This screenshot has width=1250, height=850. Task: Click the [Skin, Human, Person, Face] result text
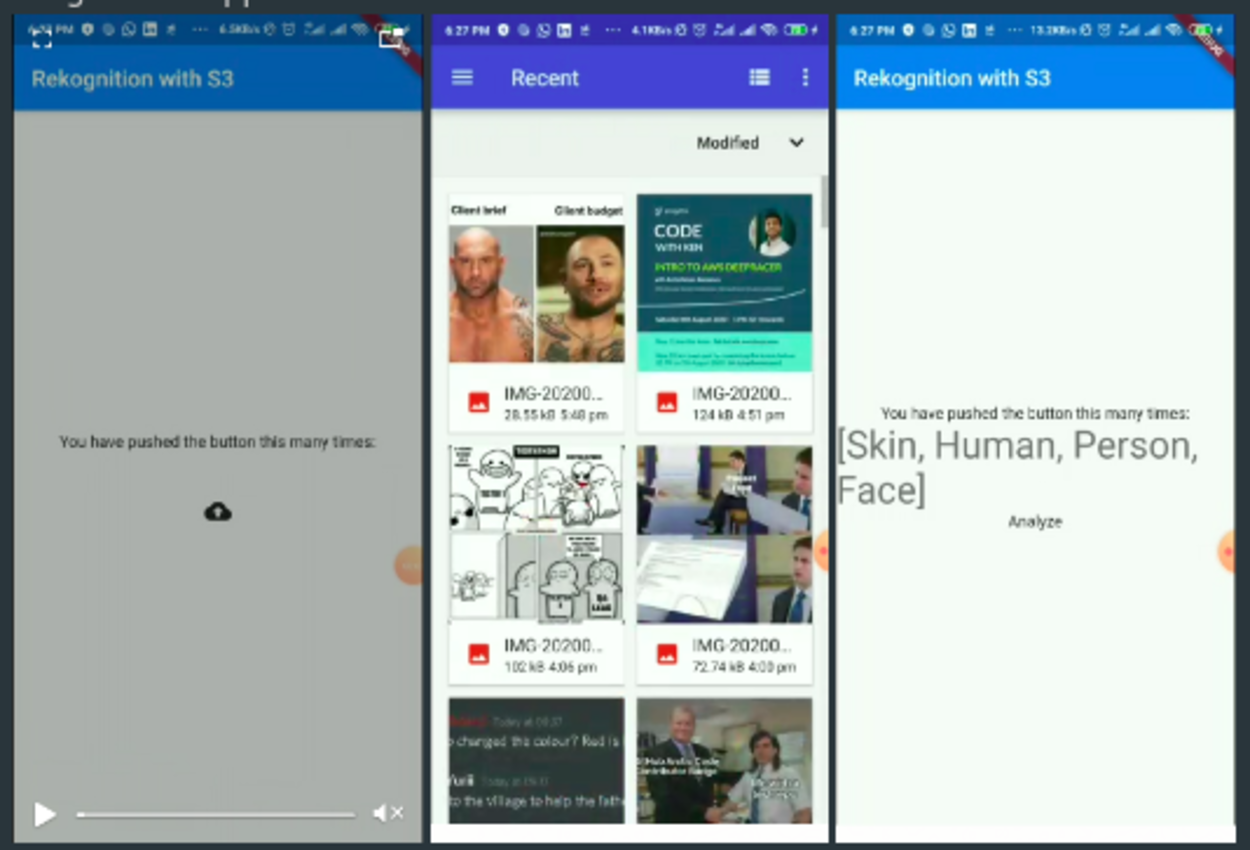click(x=1017, y=468)
